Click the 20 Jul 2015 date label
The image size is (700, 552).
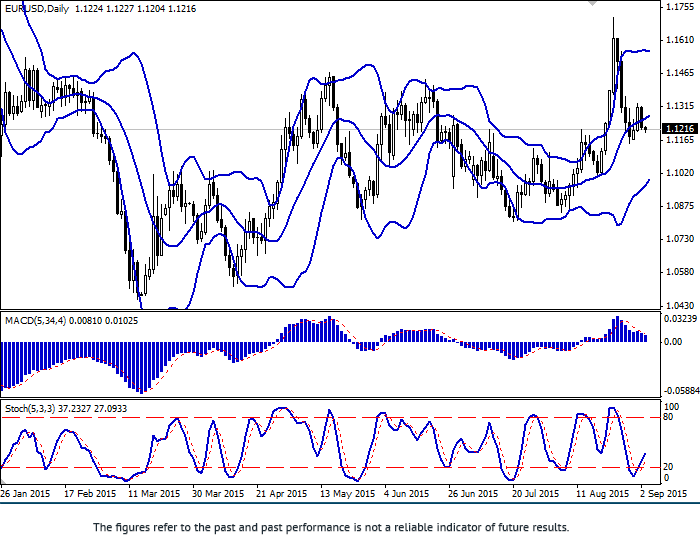pyautogui.click(x=530, y=494)
